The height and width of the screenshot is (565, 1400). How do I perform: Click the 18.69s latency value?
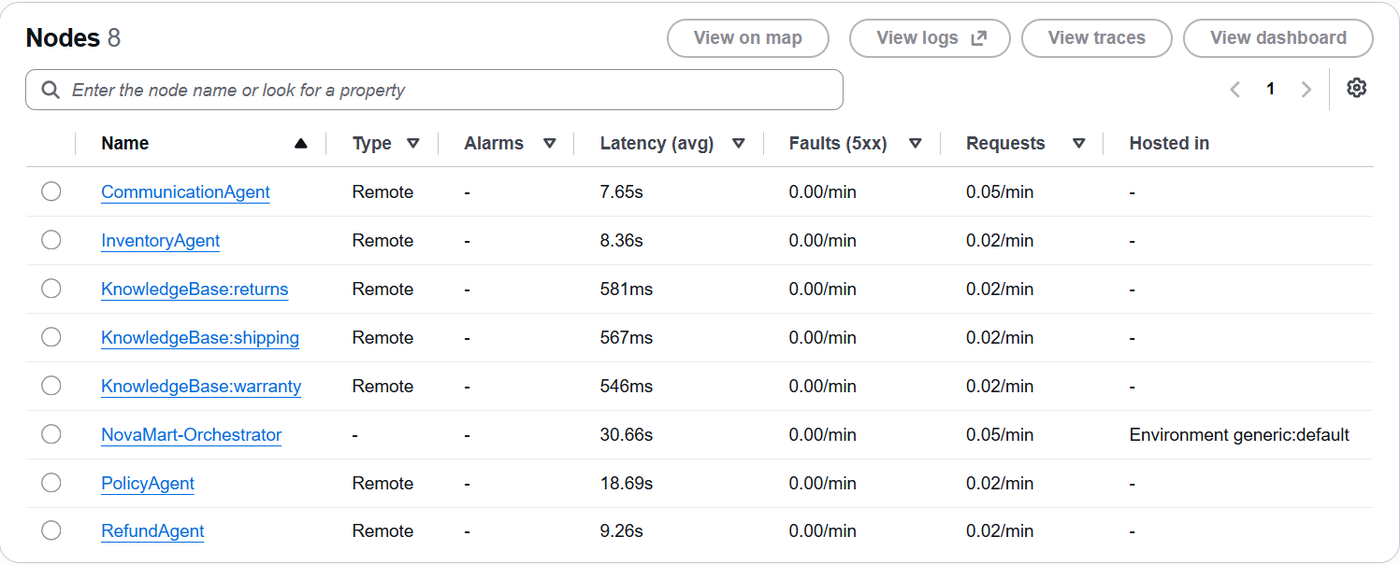626,483
